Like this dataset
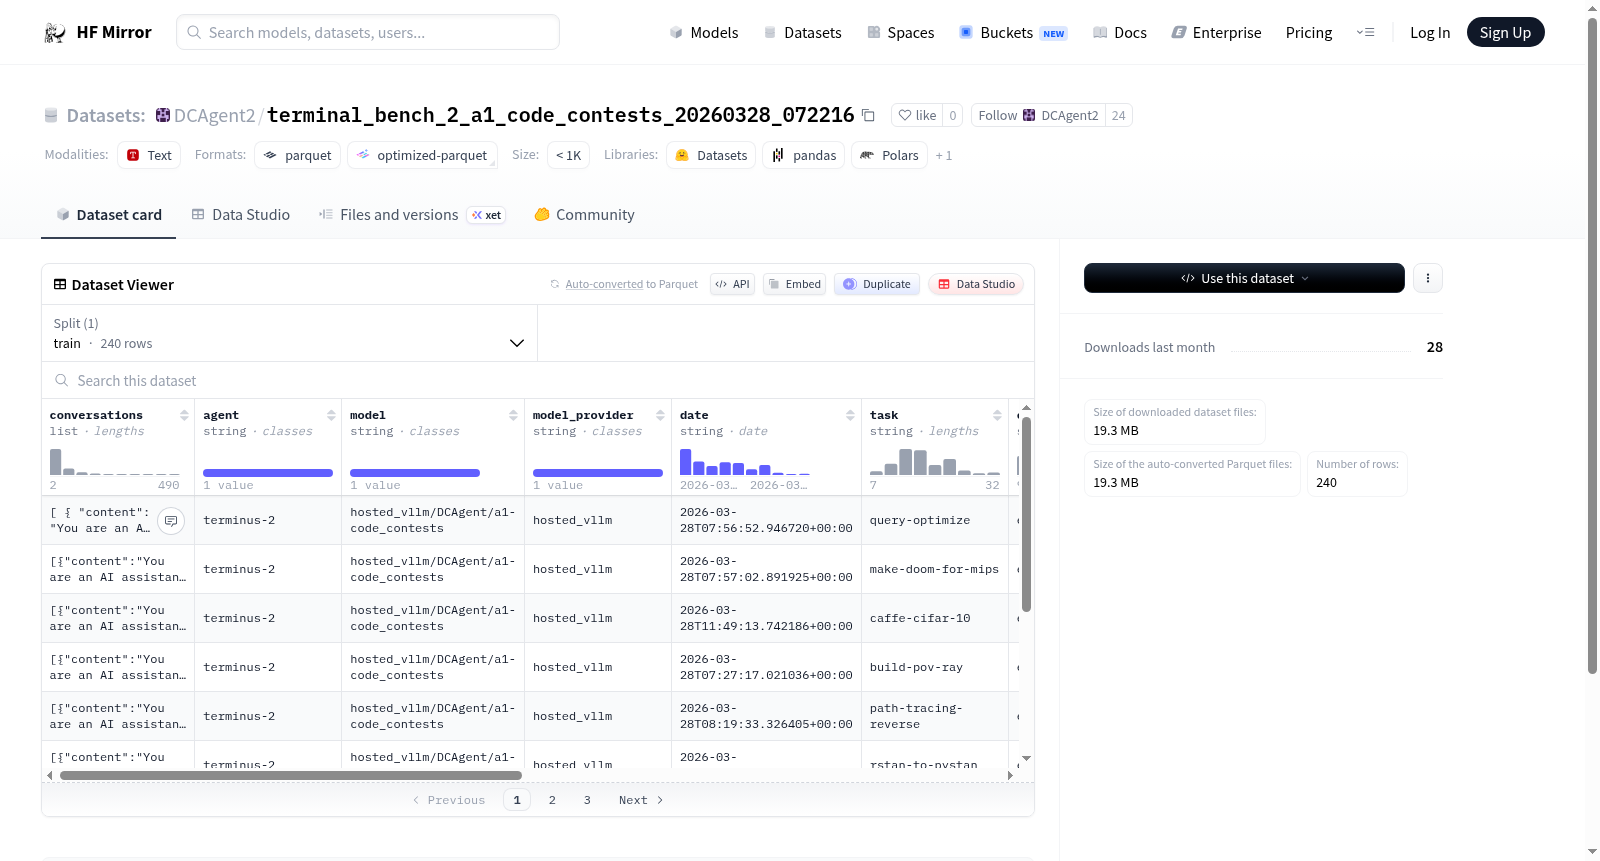Image resolution: width=1600 pixels, height=861 pixels. point(917,115)
